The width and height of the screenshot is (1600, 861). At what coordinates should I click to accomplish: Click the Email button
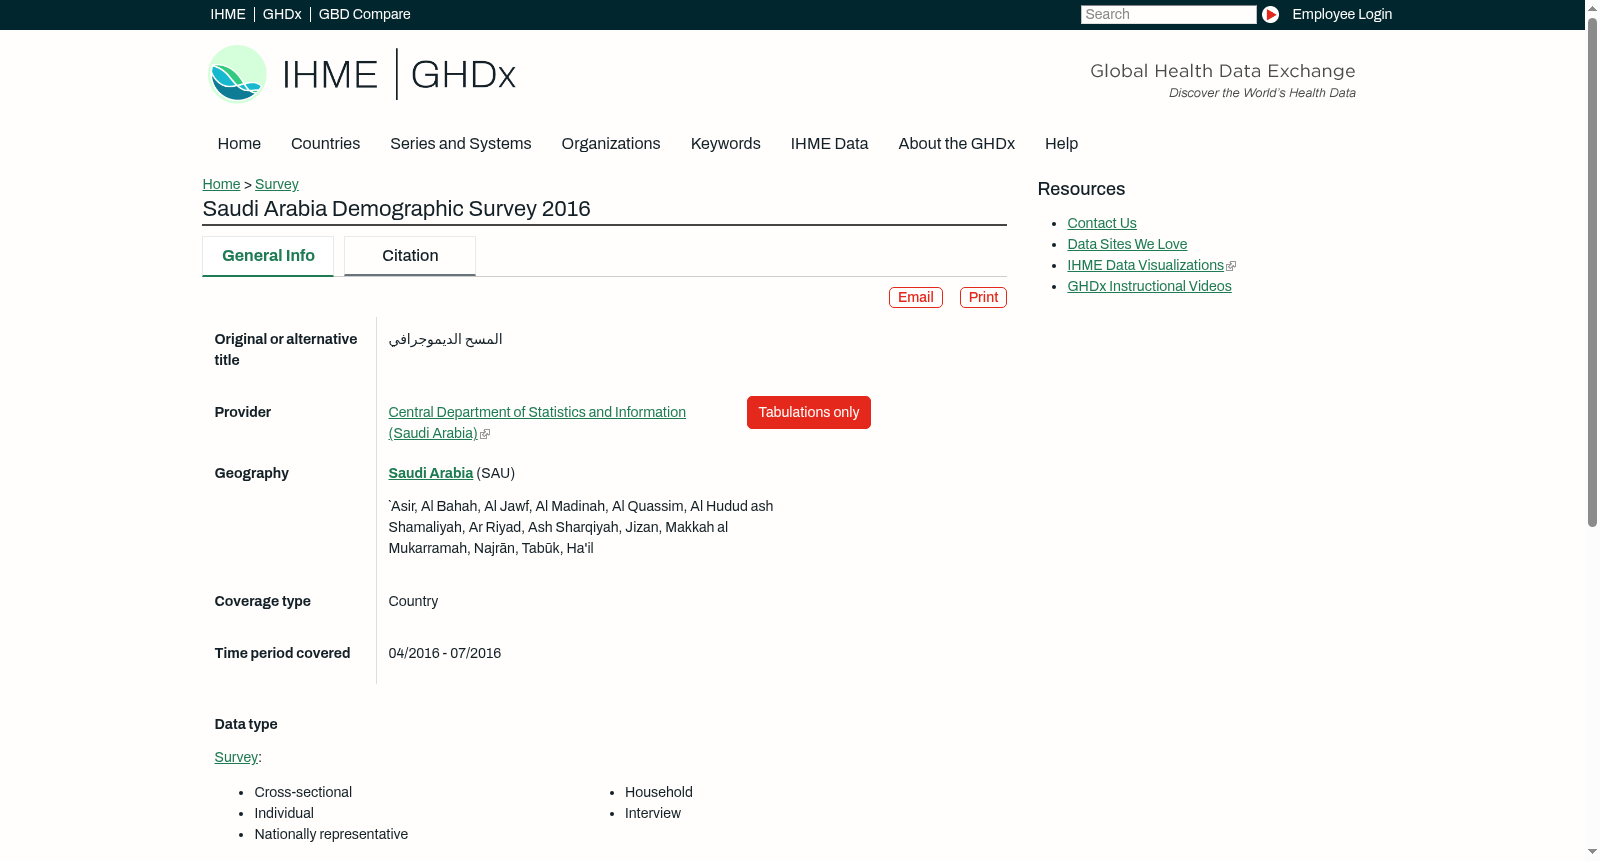916,297
